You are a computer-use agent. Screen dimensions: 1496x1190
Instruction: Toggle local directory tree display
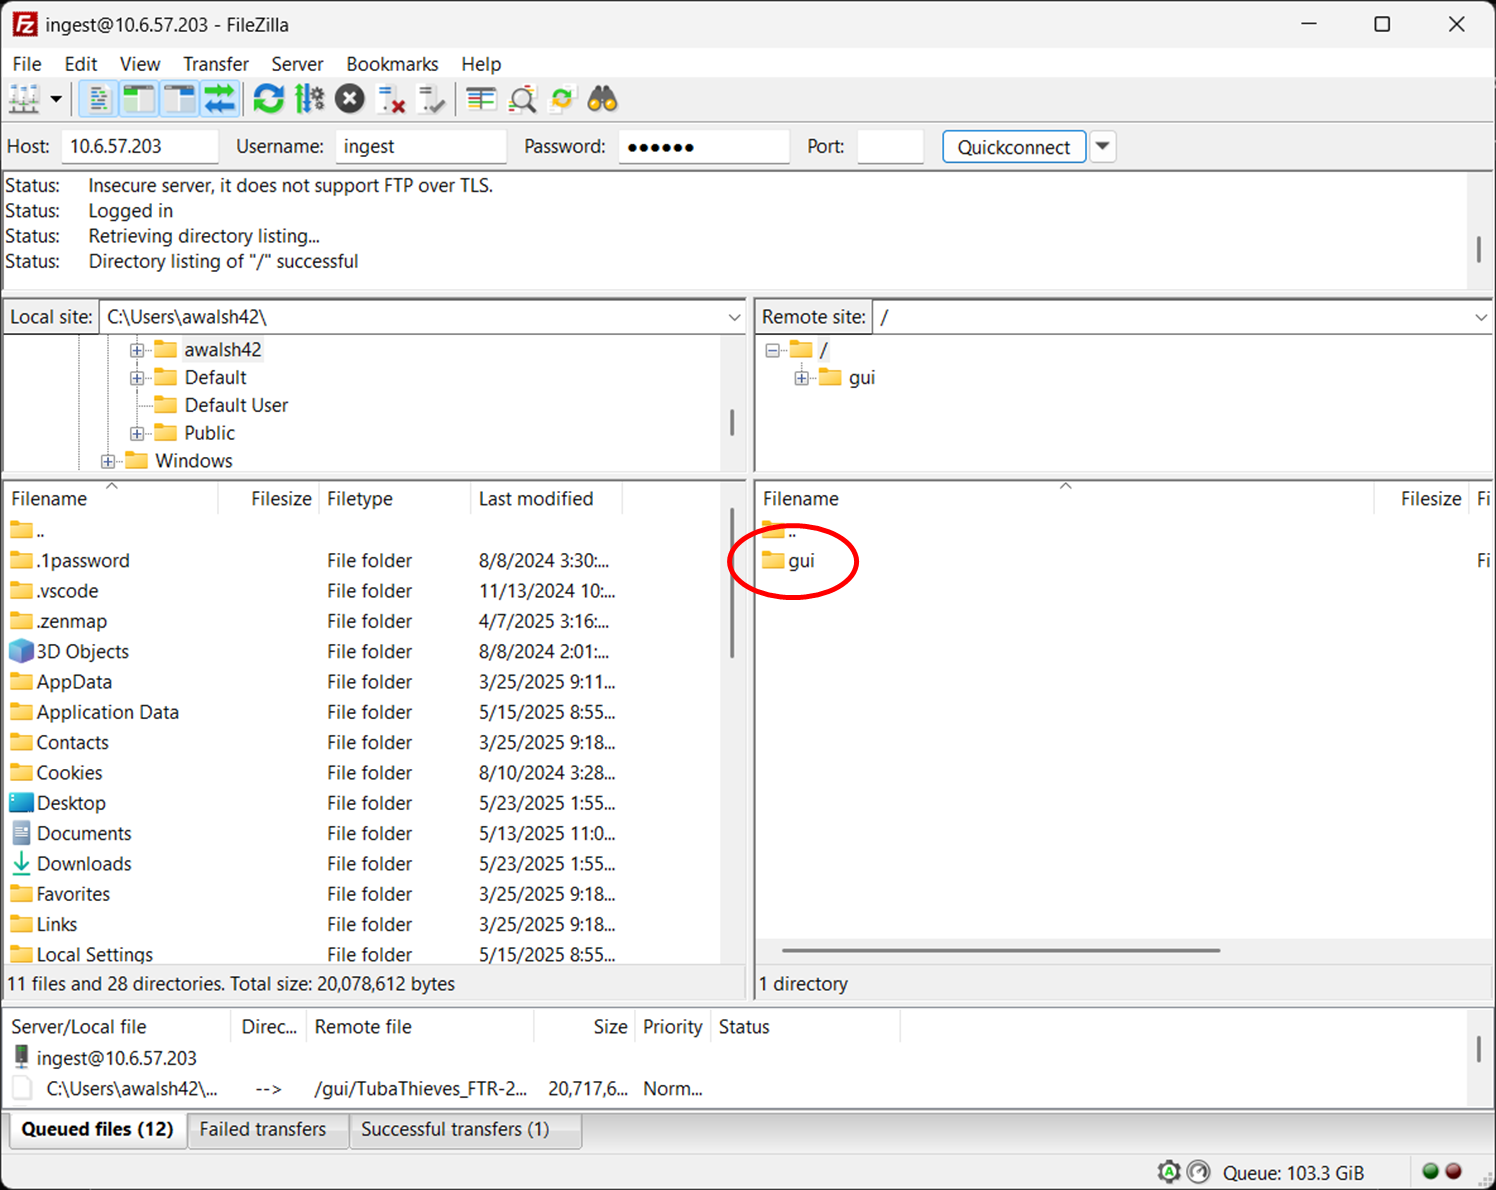point(139,99)
